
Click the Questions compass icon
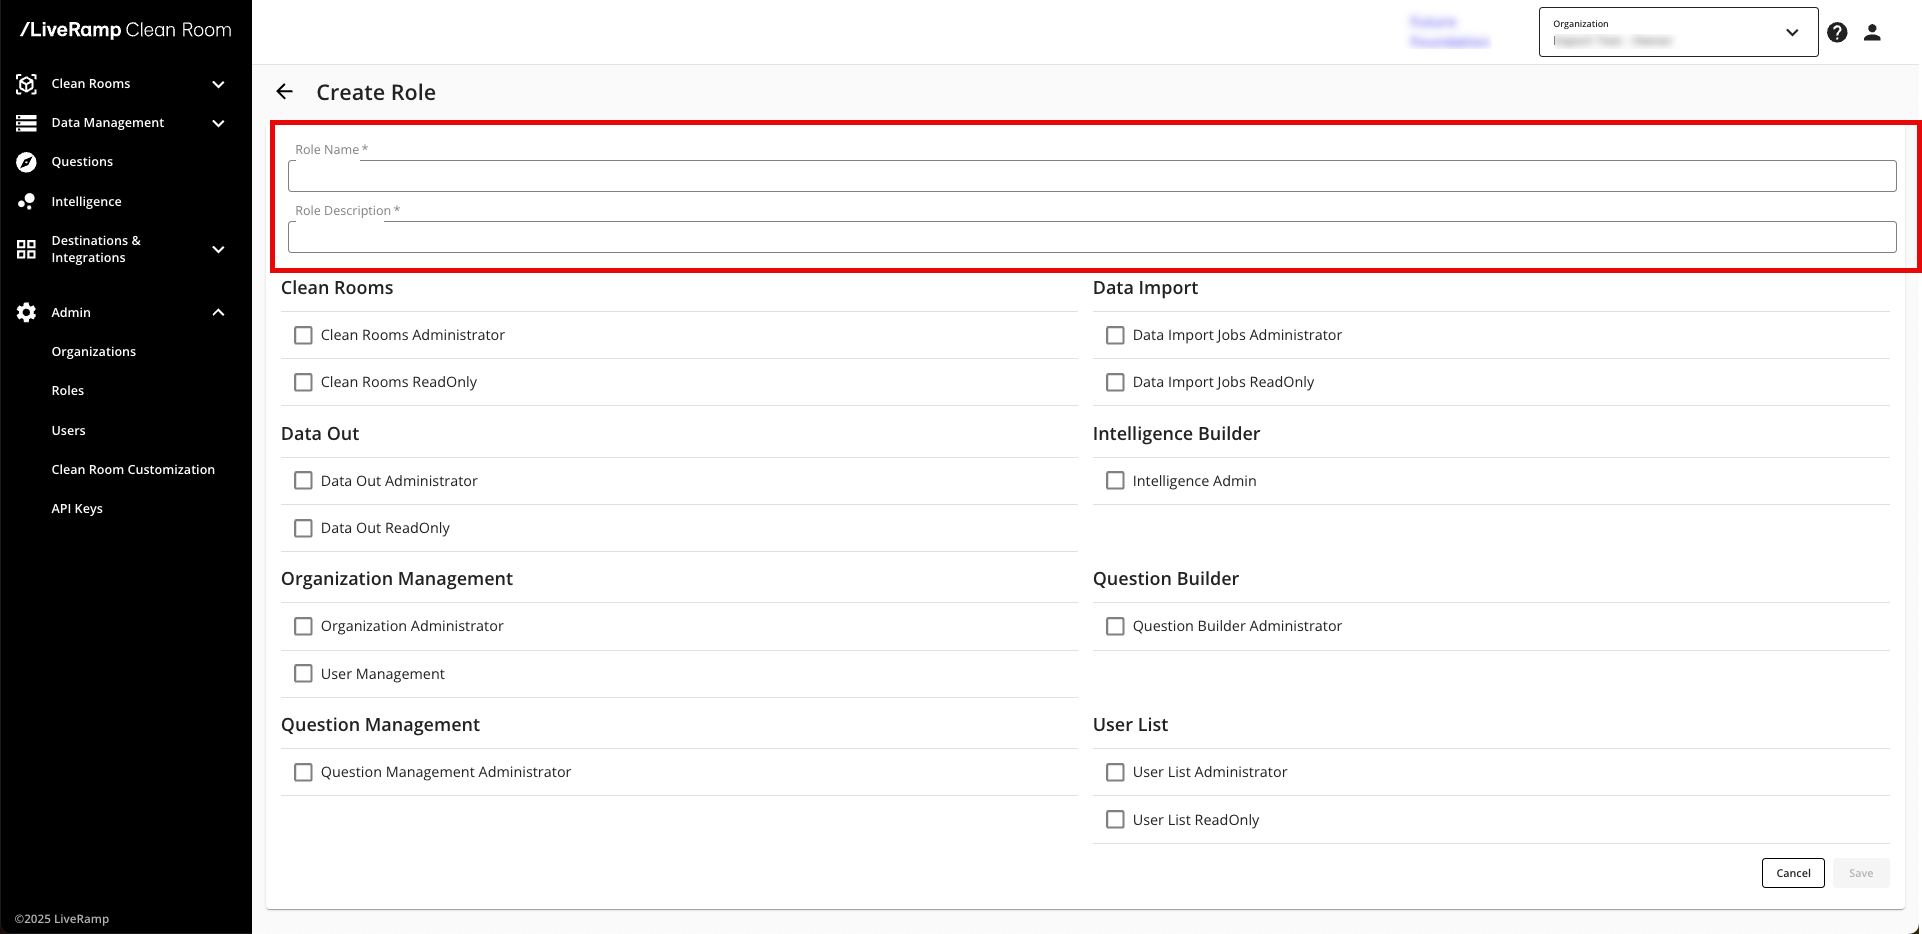click(x=27, y=162)
